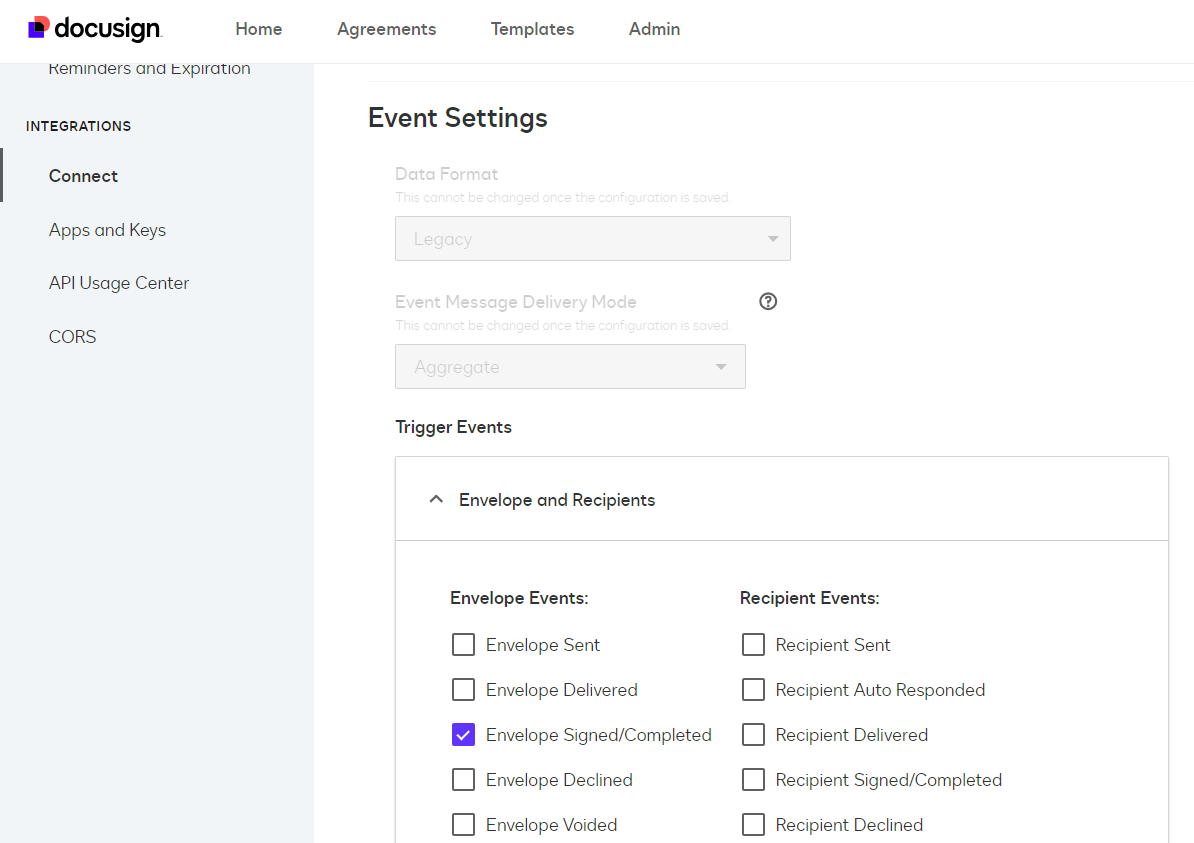Check the Recipient Sent event
Viewport: 1194px width, 843px height.
753,645
